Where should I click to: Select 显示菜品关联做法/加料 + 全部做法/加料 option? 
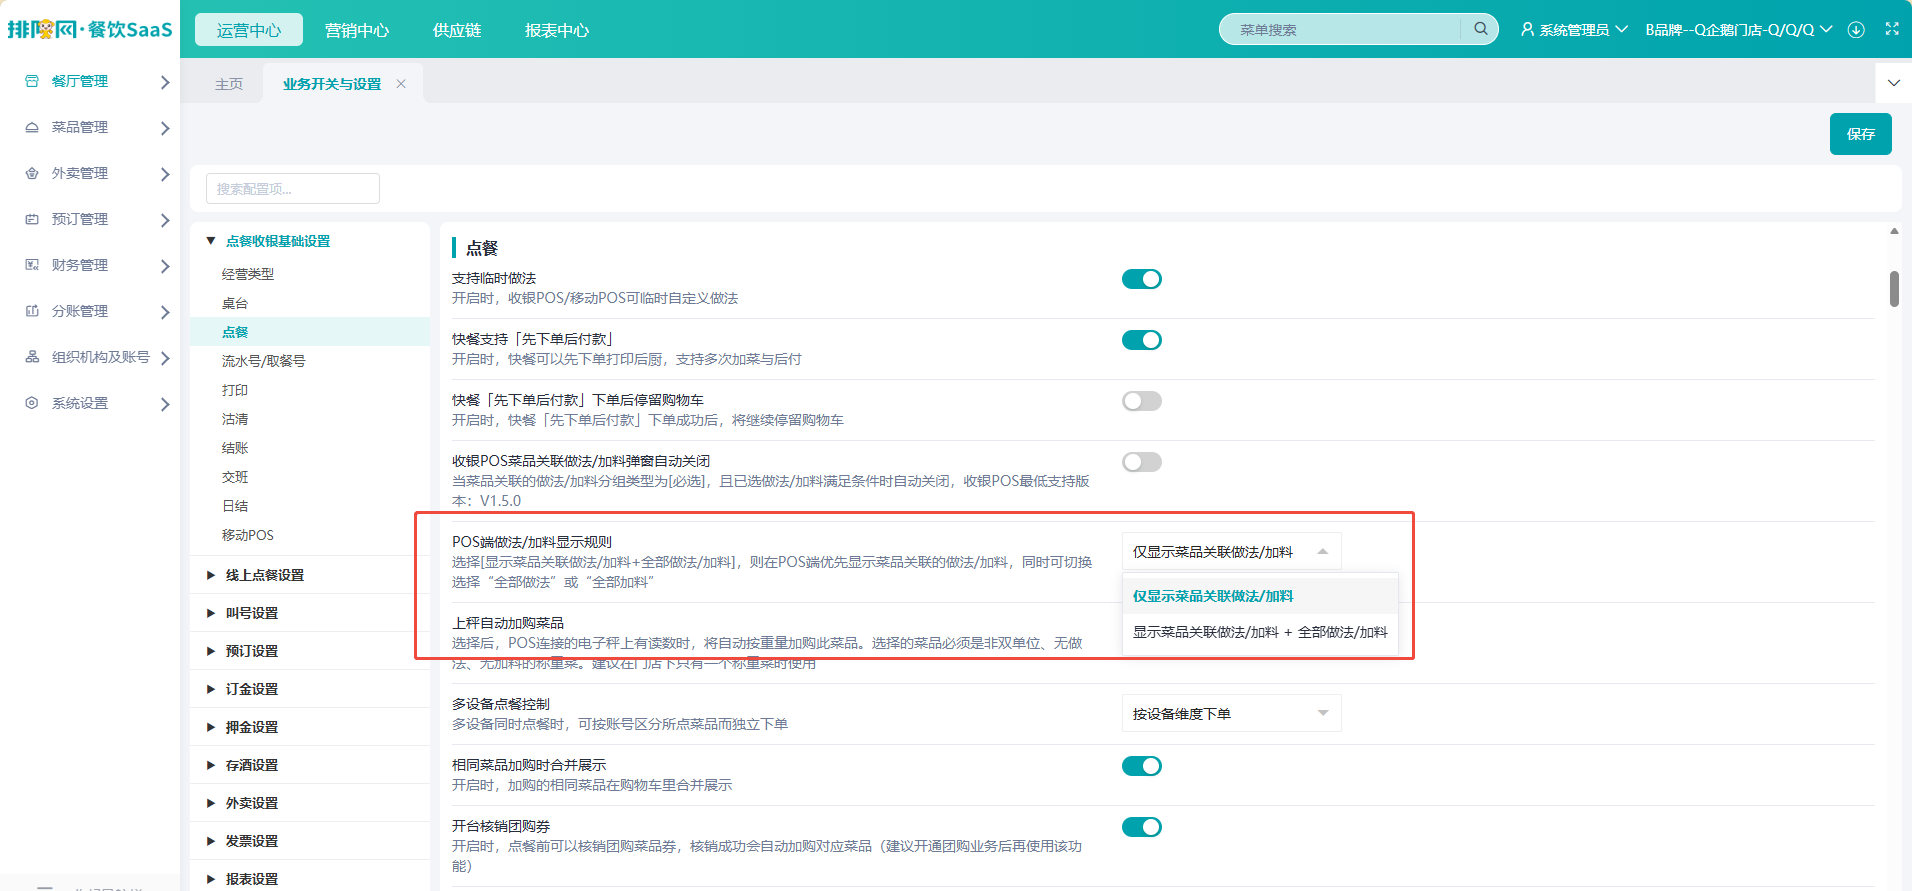[1260, 632]
